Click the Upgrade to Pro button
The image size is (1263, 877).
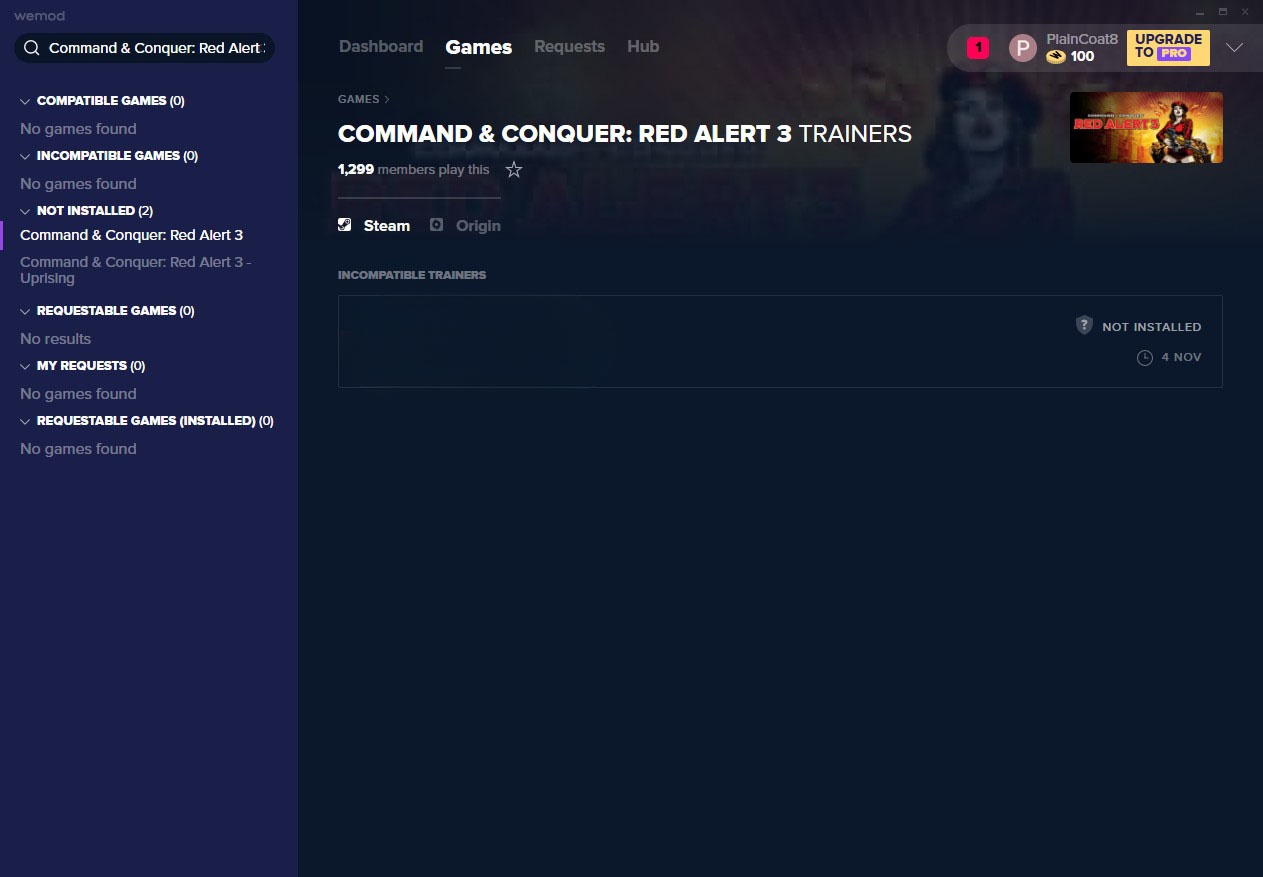[1168, 48]
